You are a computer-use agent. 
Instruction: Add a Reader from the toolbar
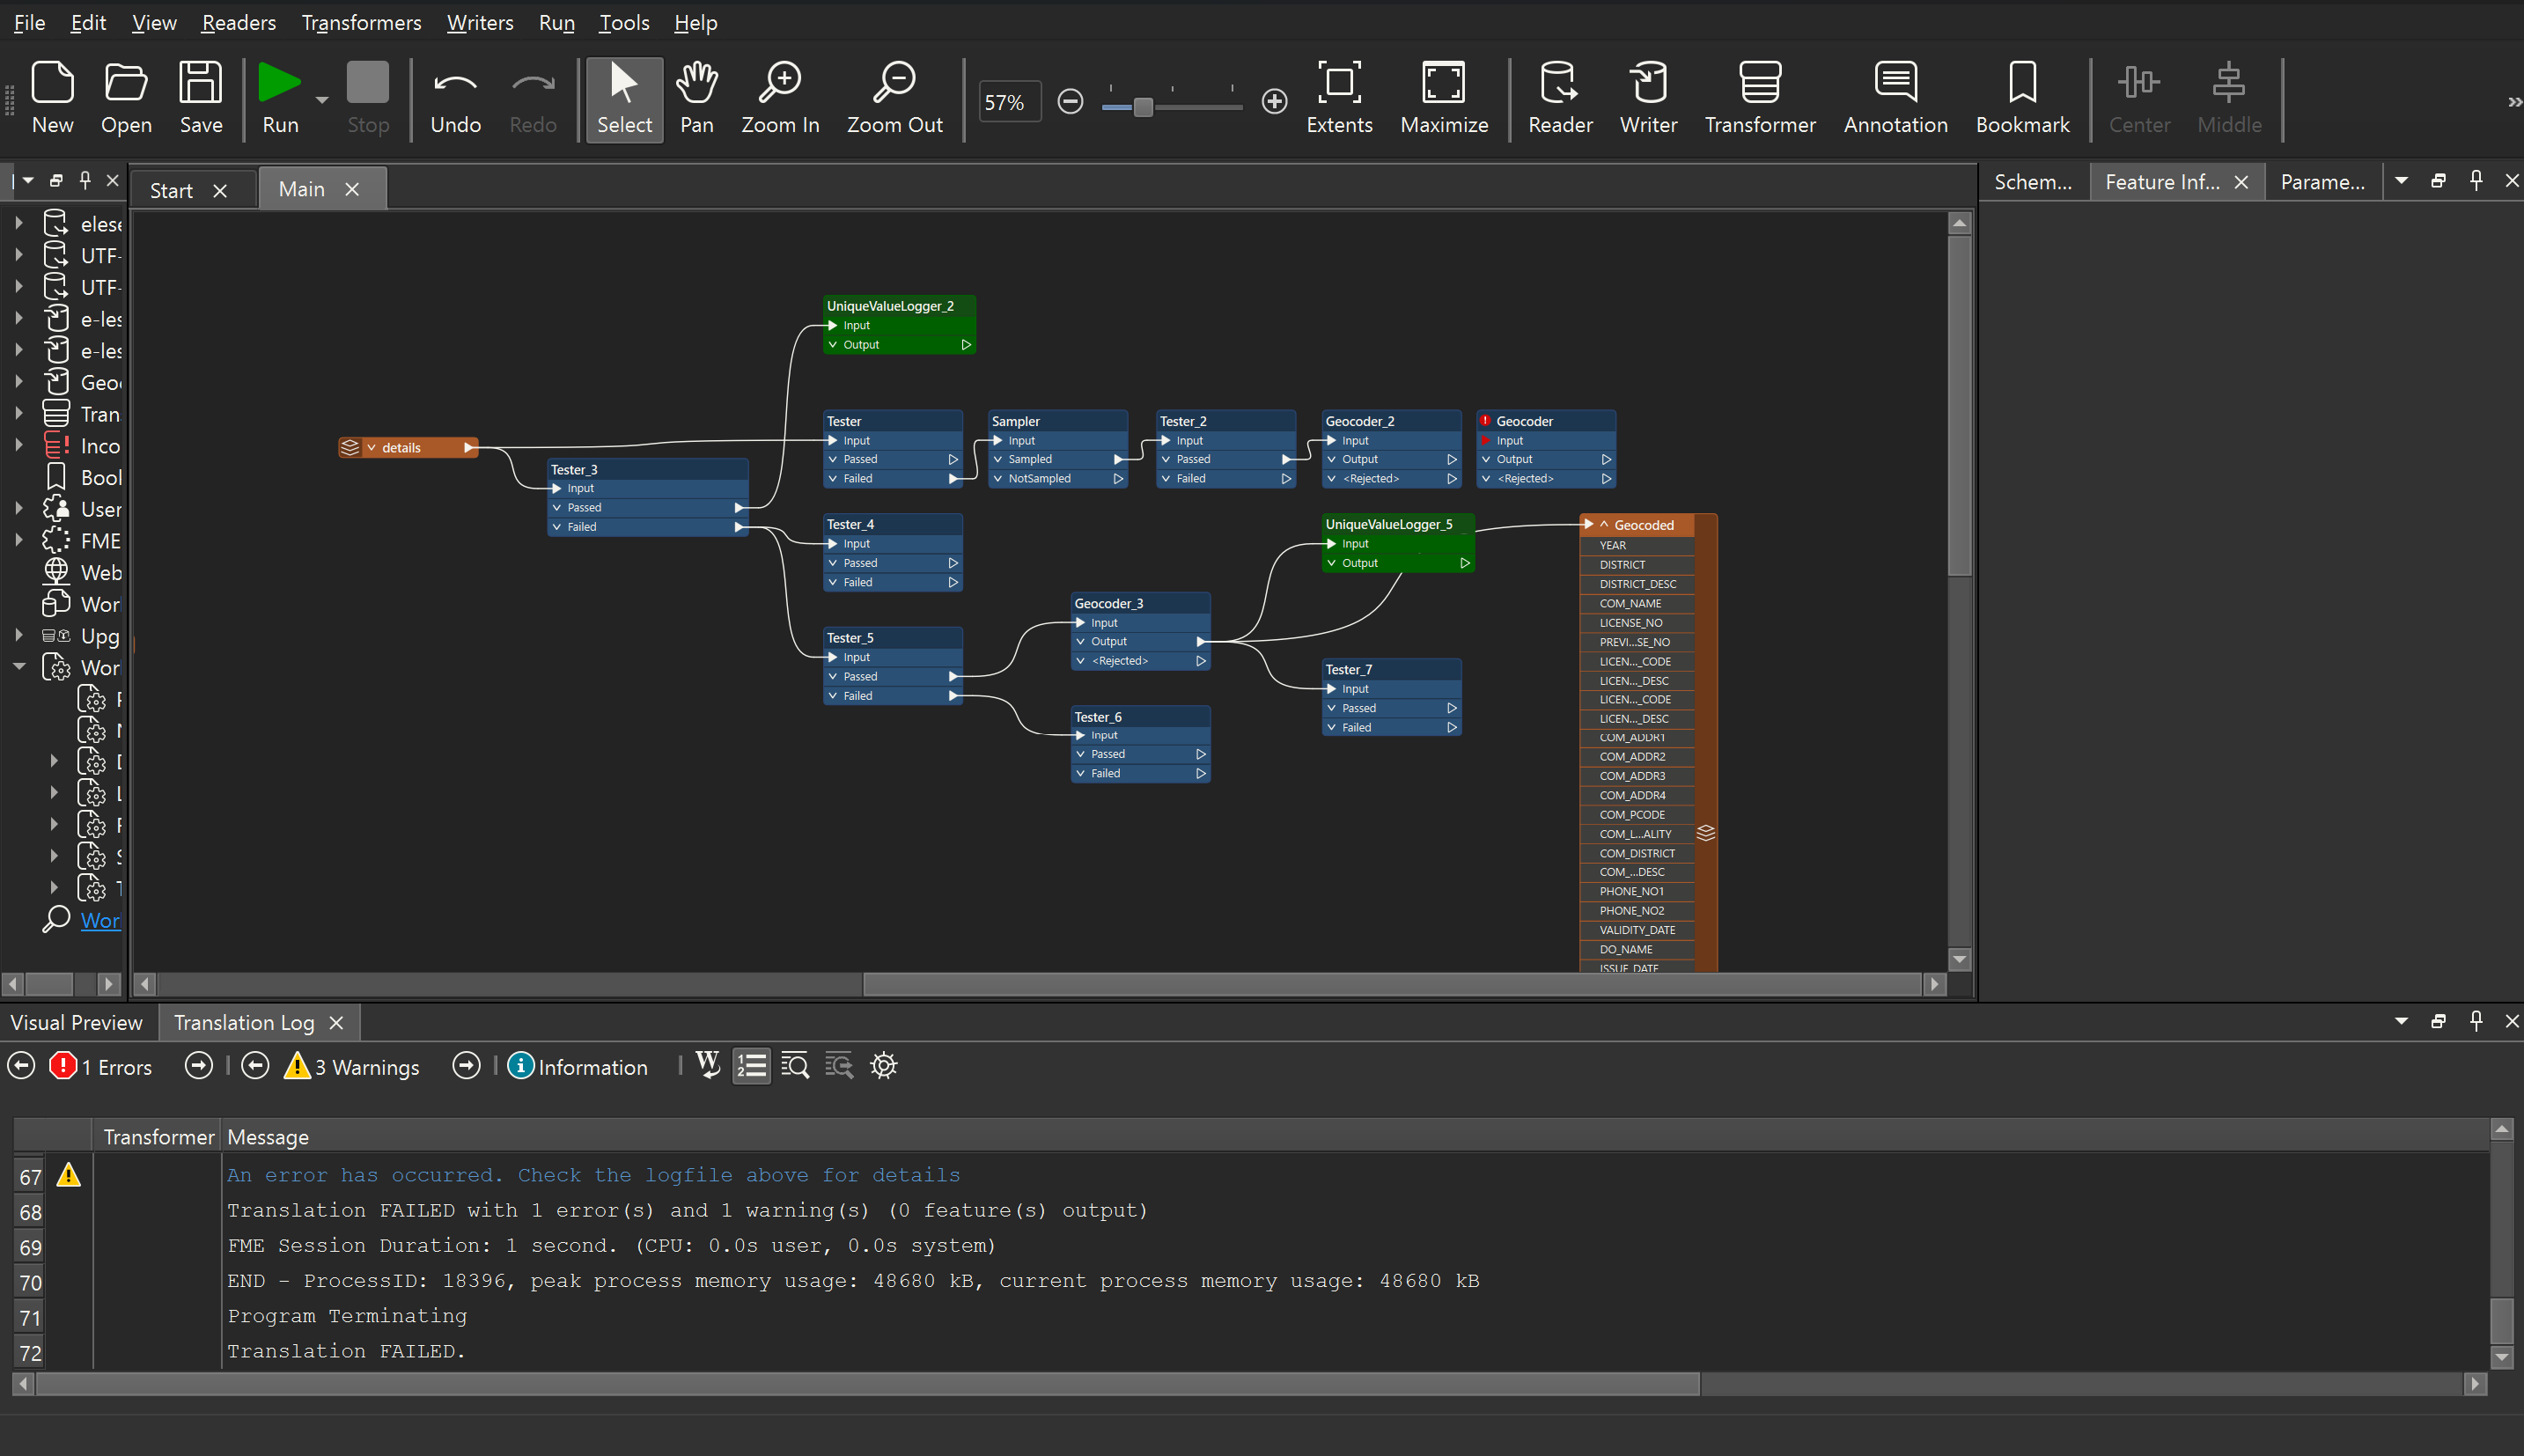click(1559, 84)
